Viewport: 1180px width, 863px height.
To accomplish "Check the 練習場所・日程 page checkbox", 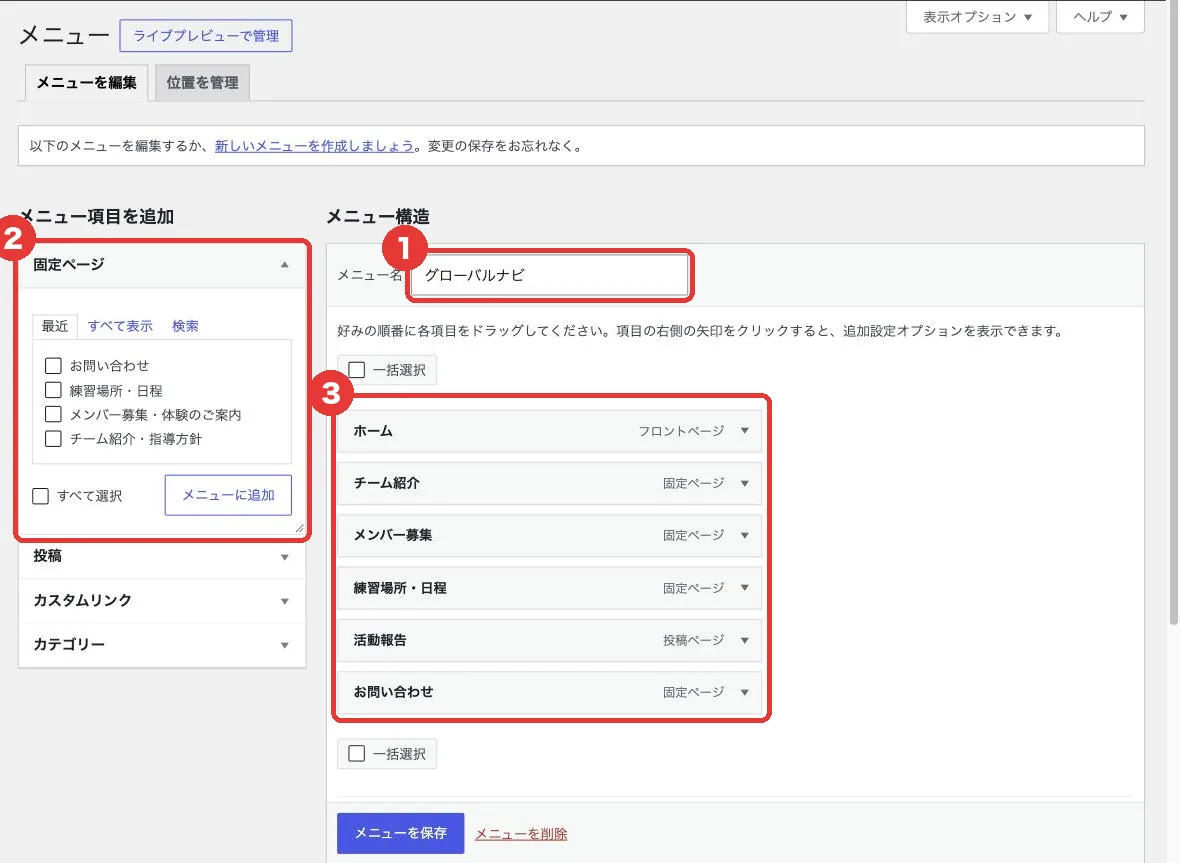I will tap(53, 390).
